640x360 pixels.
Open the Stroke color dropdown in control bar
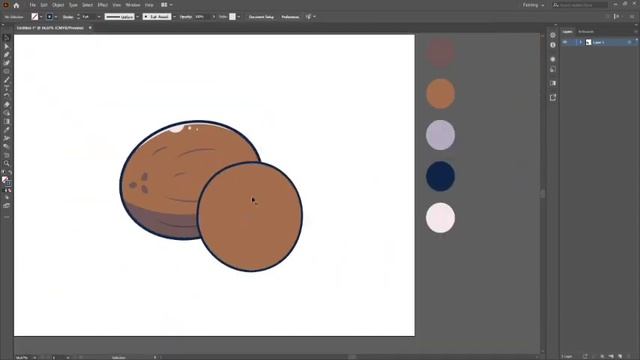click(x=56, y=17)
